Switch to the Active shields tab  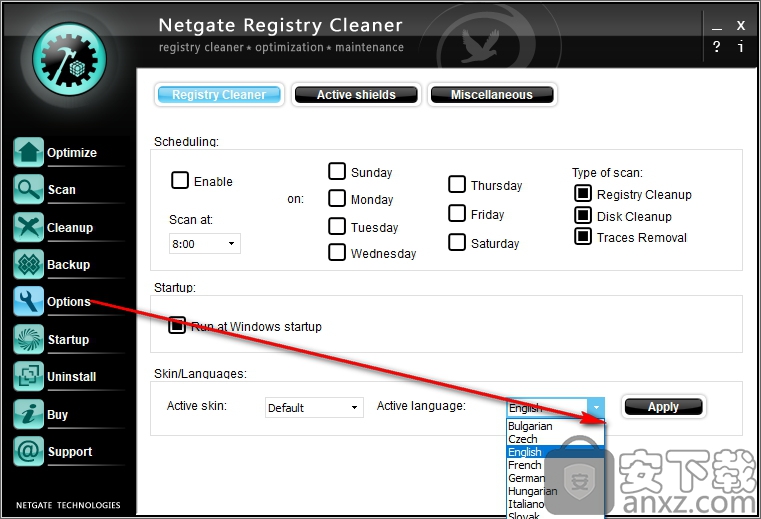[356, 95]
